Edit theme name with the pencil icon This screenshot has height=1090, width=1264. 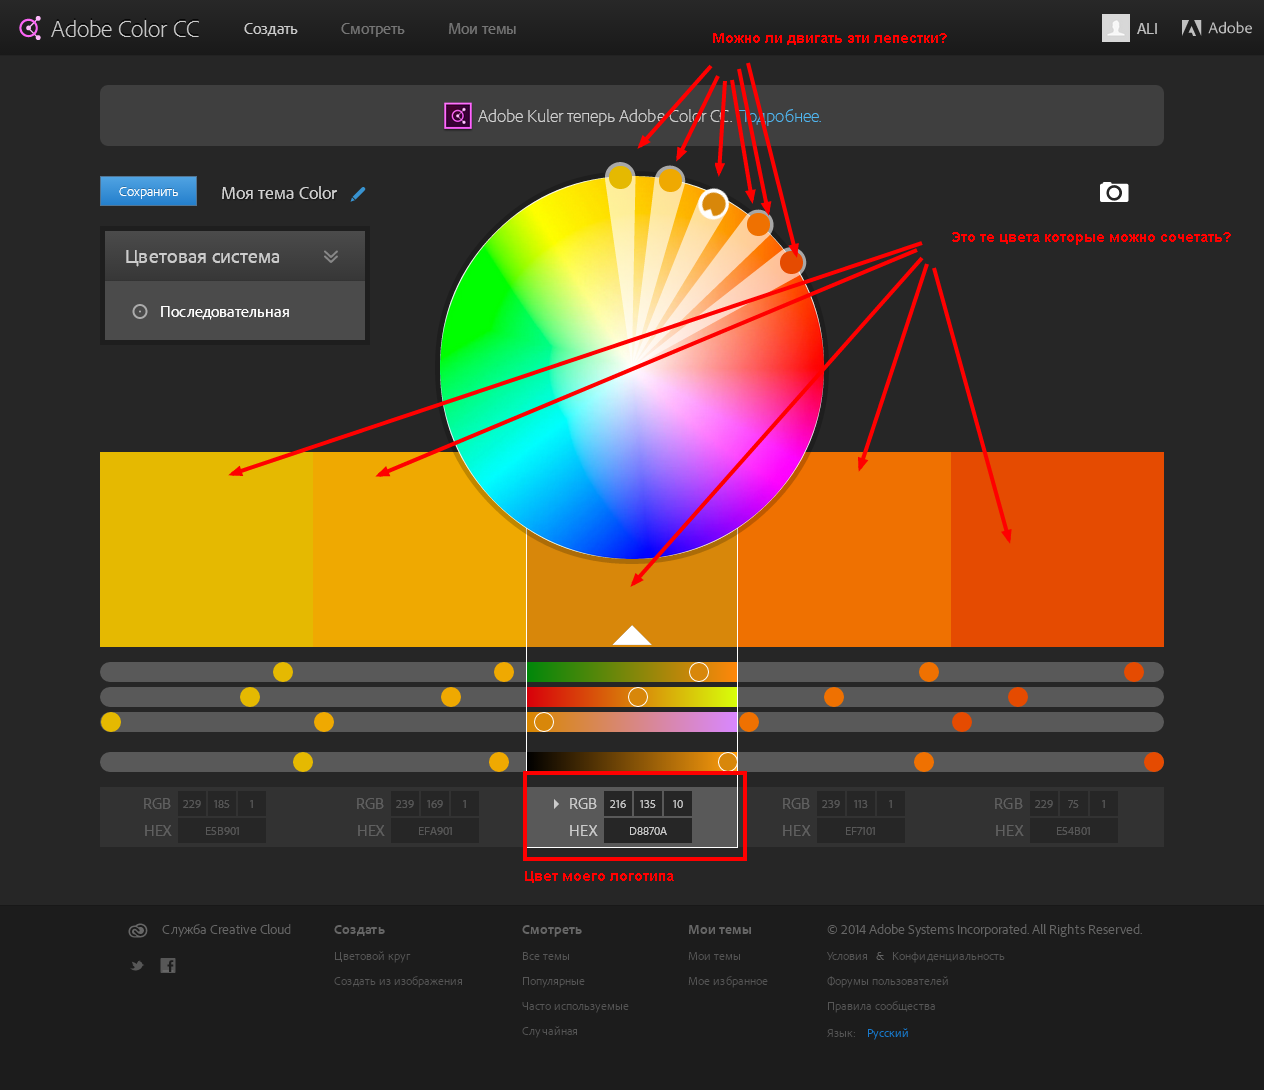tap(358, 194)
